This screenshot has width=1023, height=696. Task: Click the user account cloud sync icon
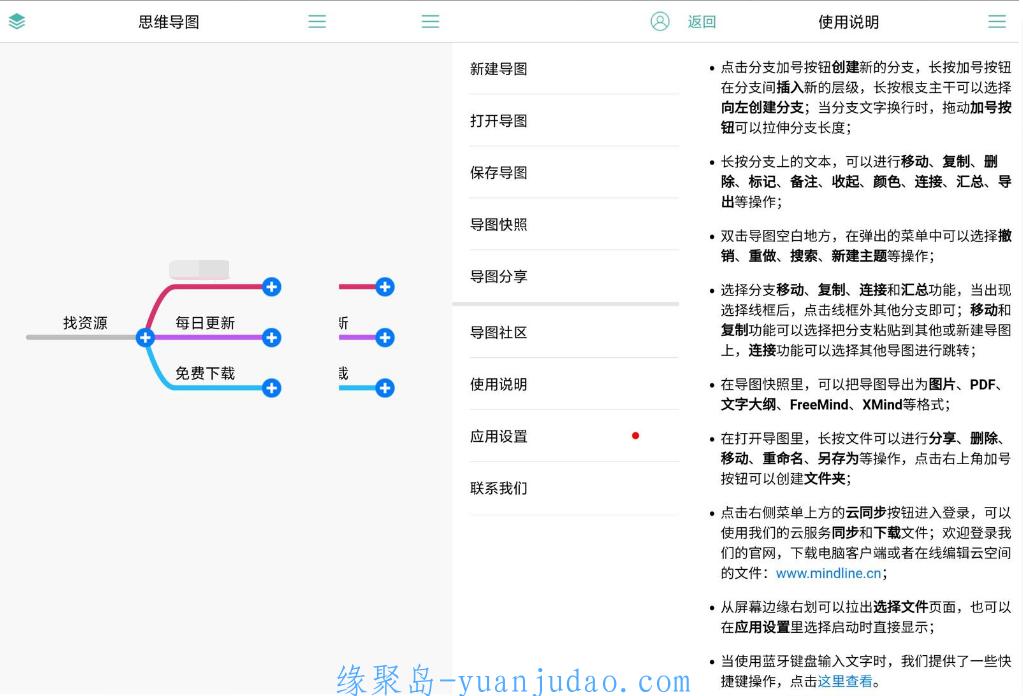tap(659, 21)
